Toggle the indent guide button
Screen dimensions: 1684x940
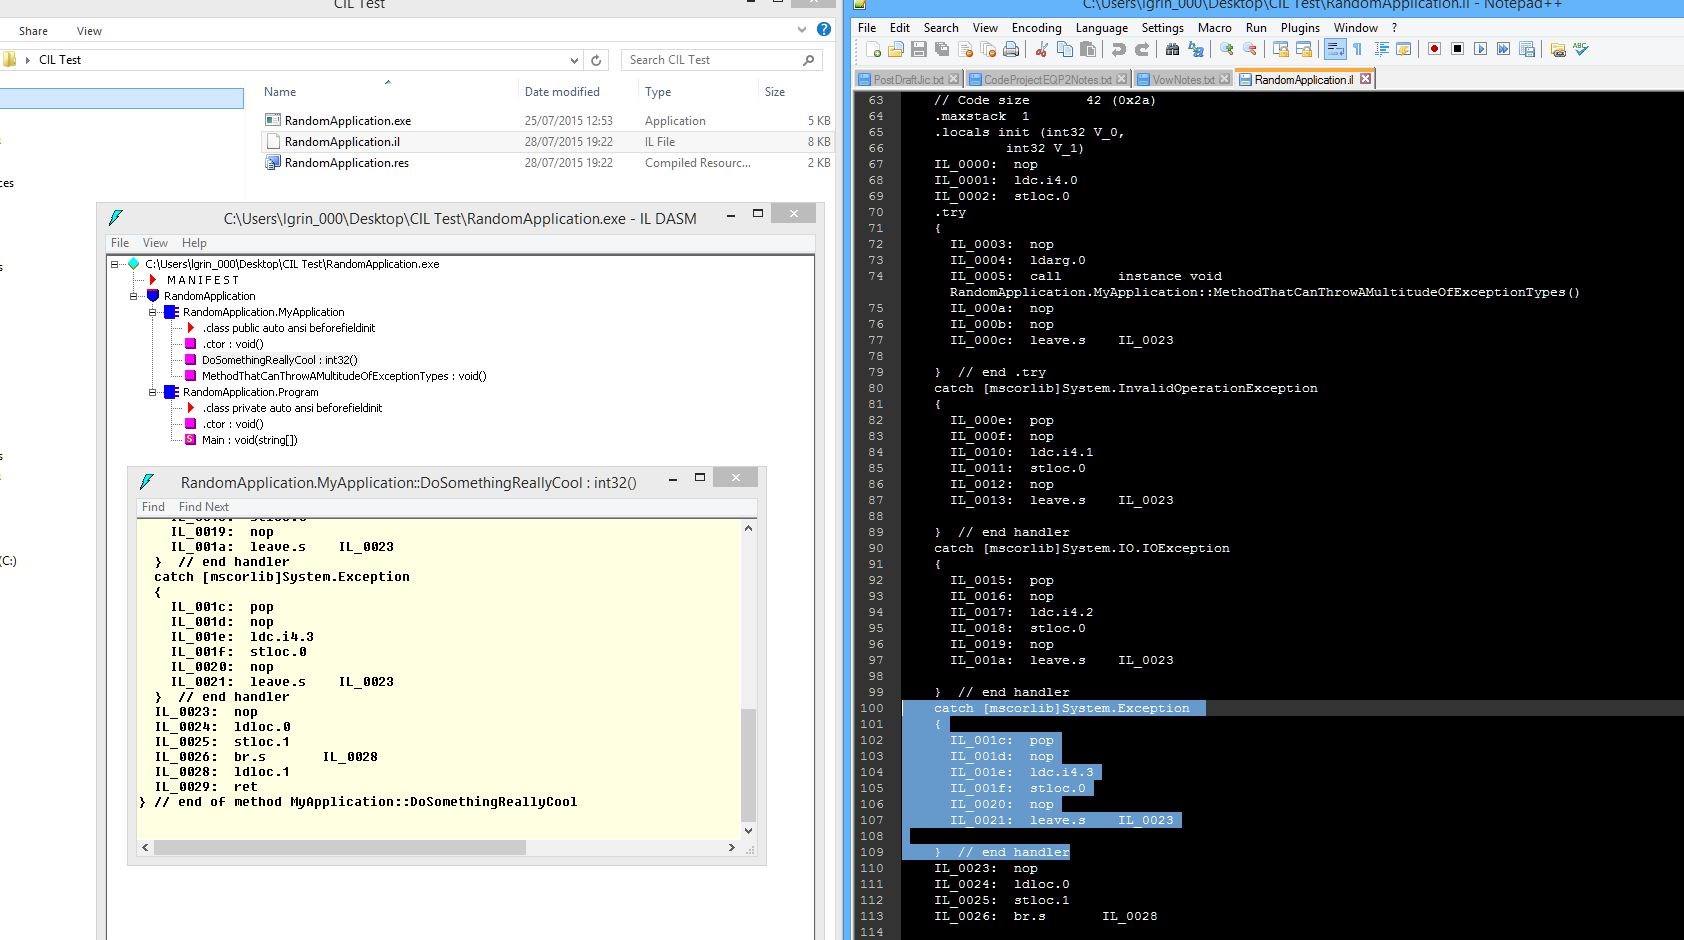(1381, 49)
